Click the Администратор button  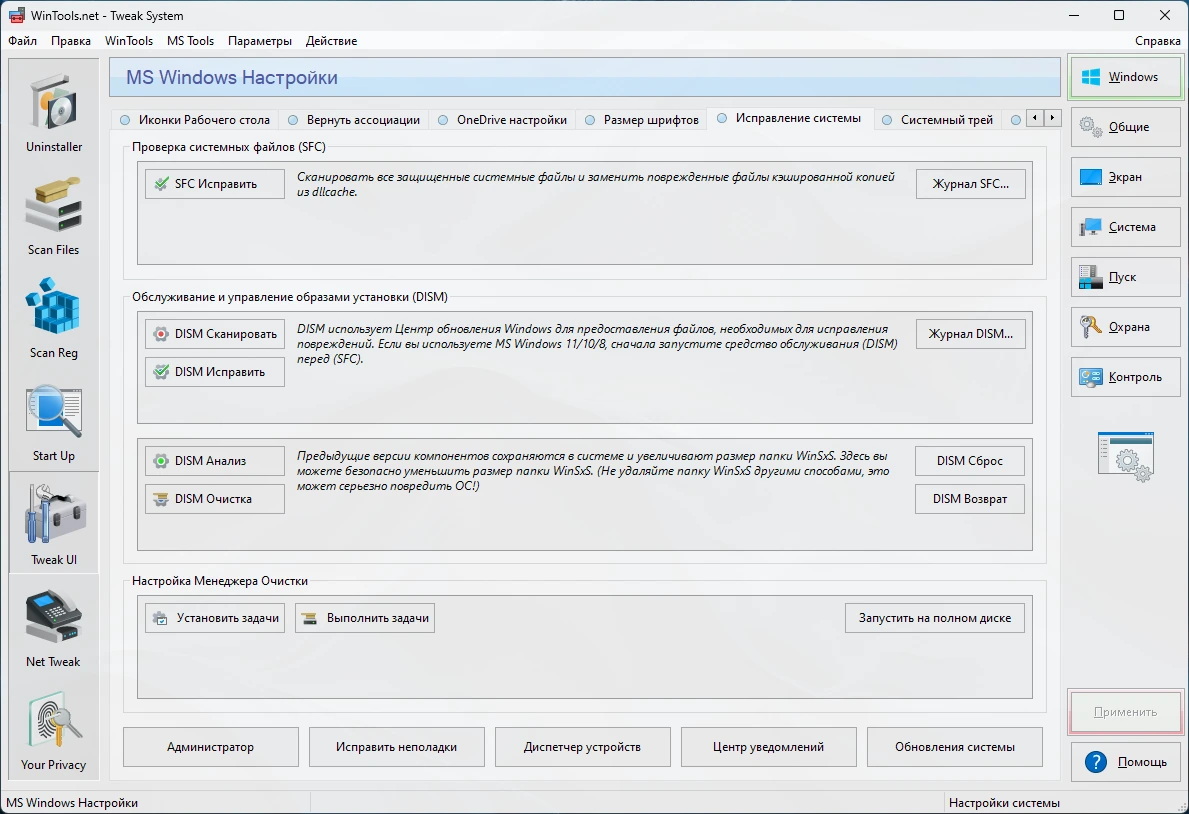[211, 746]
